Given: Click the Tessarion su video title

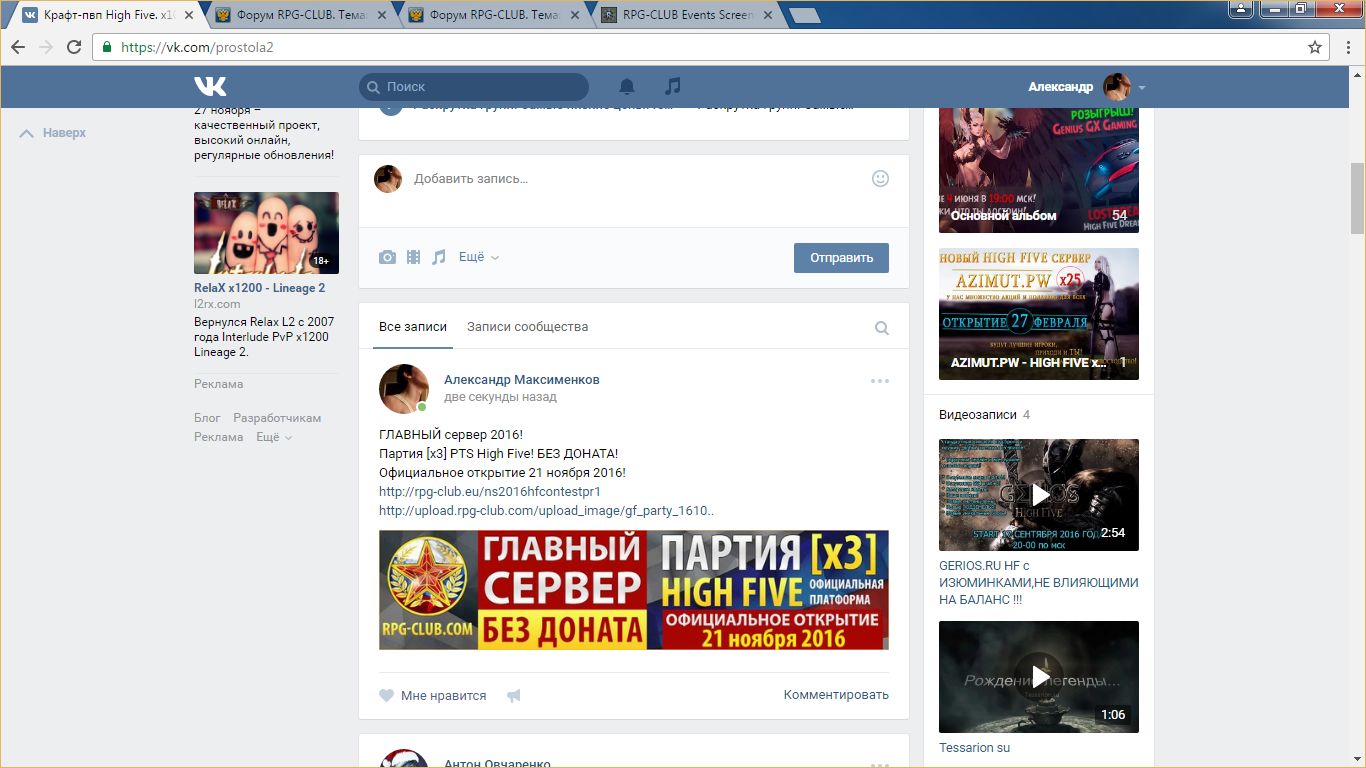Looking at the screenshot, I should click(974, 747).
